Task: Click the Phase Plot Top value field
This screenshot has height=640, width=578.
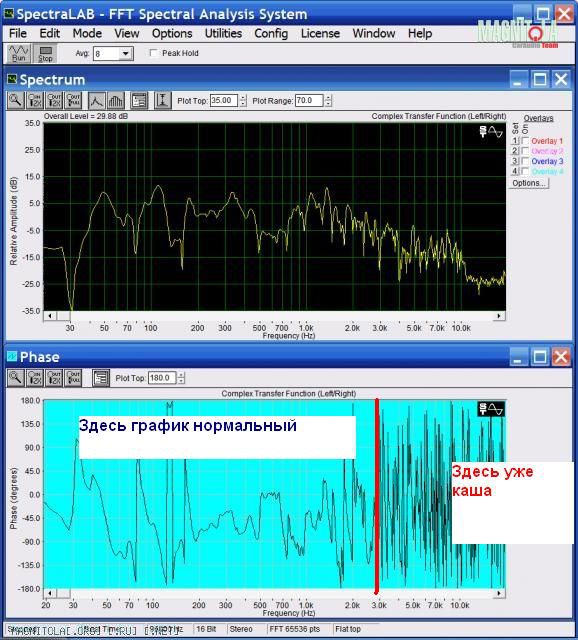Action: (162, 378)
